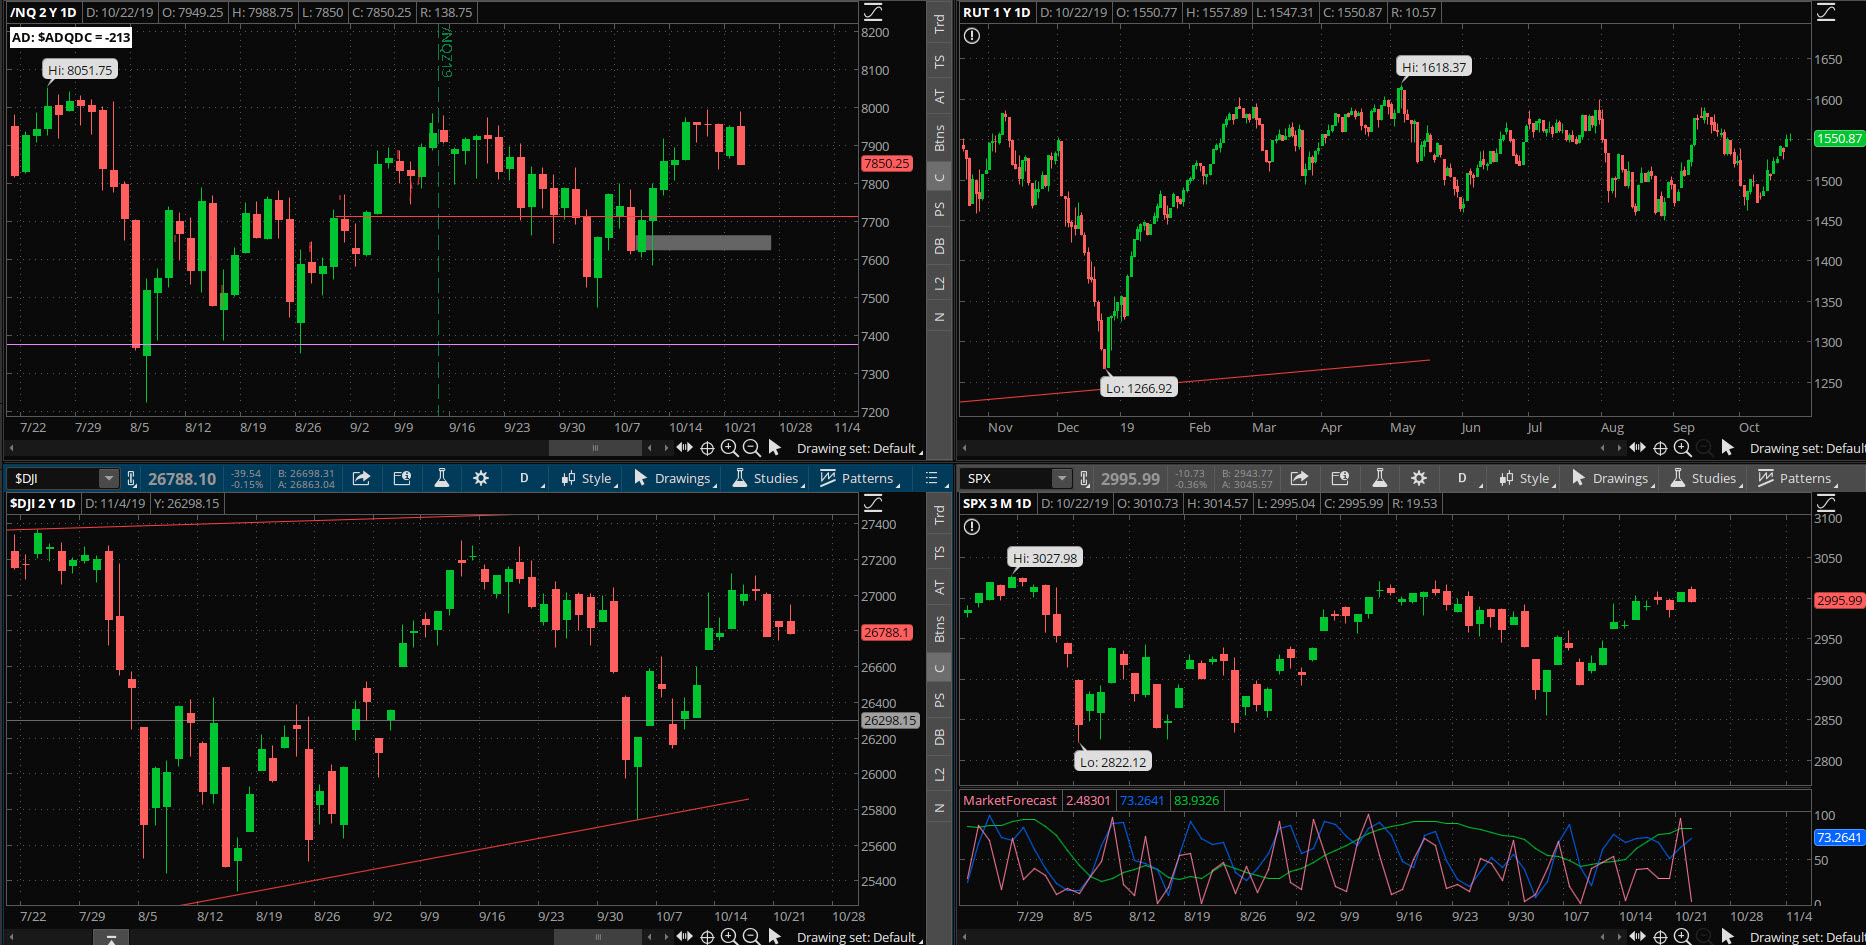Open Studies menu in SPX toolbar

pos(1704,478)
